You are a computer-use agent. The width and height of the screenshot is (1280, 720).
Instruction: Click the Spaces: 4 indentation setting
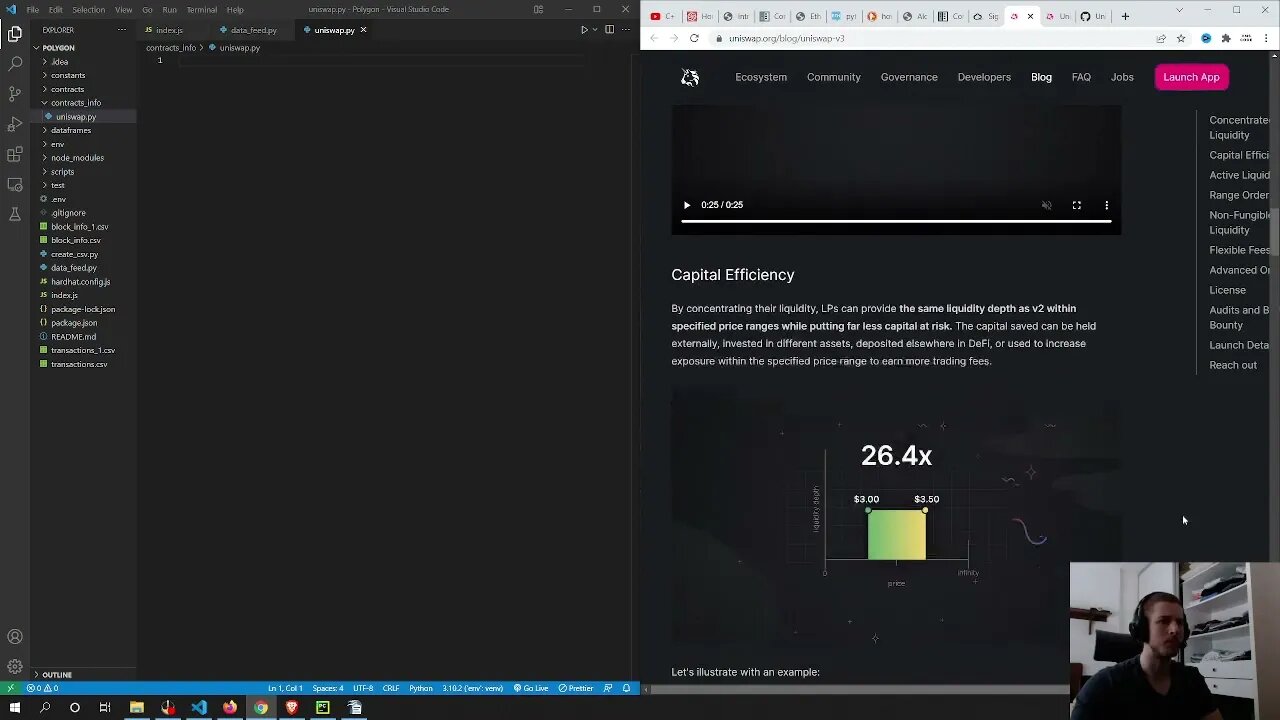click(328, 688)
